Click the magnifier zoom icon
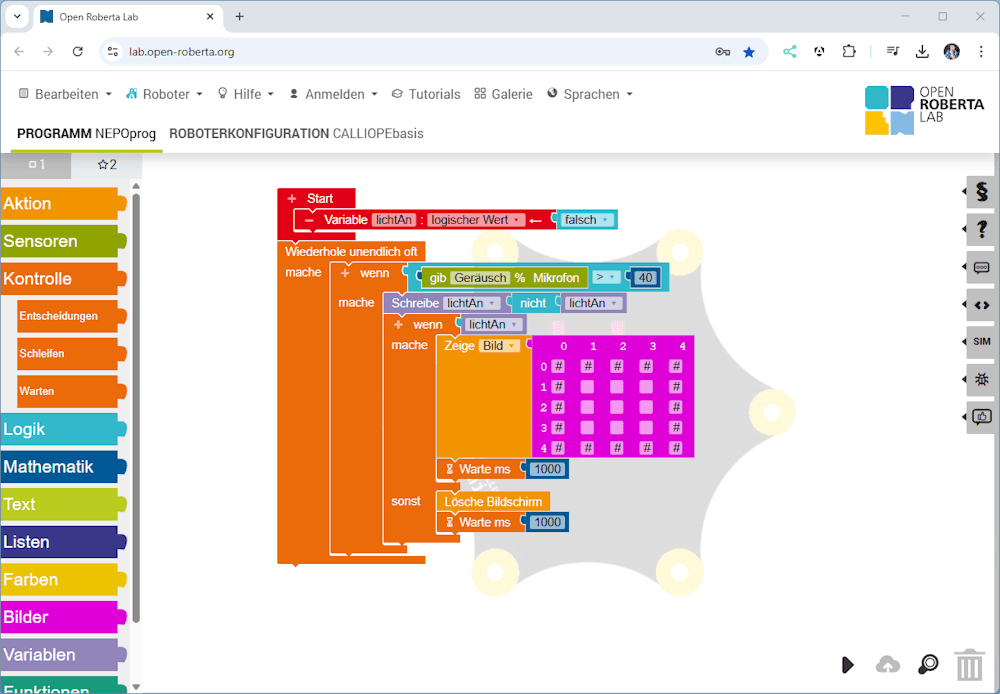The height and width of the screenshot is (694, 1000). point(928,665)
